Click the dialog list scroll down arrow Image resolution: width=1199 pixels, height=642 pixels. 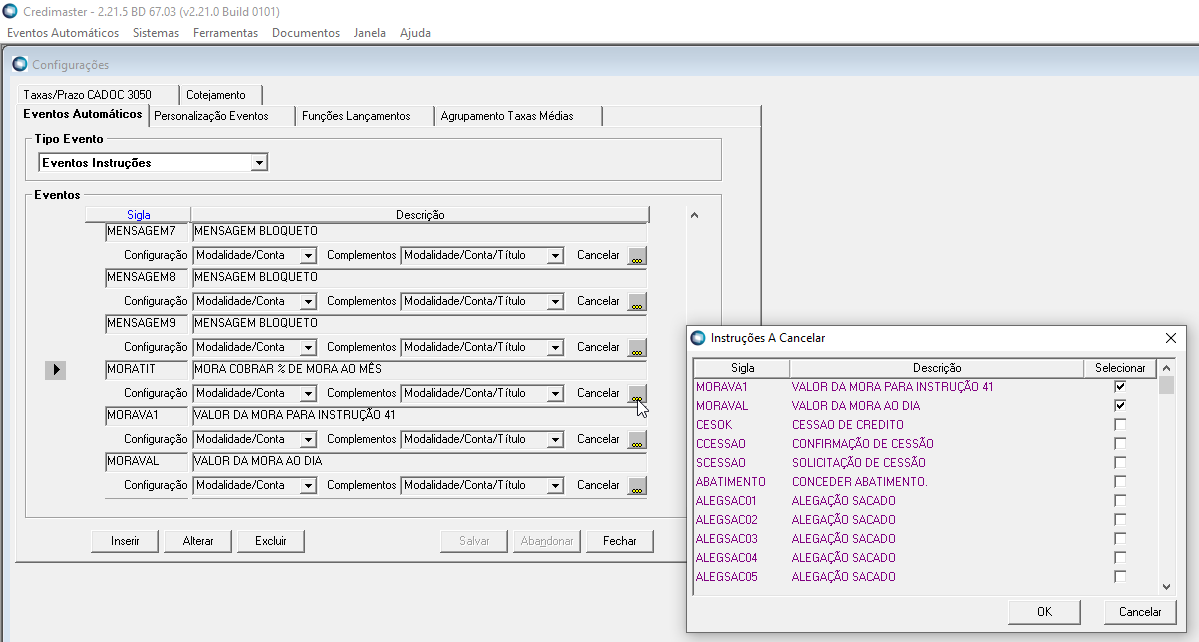(x=1166, y=587)
